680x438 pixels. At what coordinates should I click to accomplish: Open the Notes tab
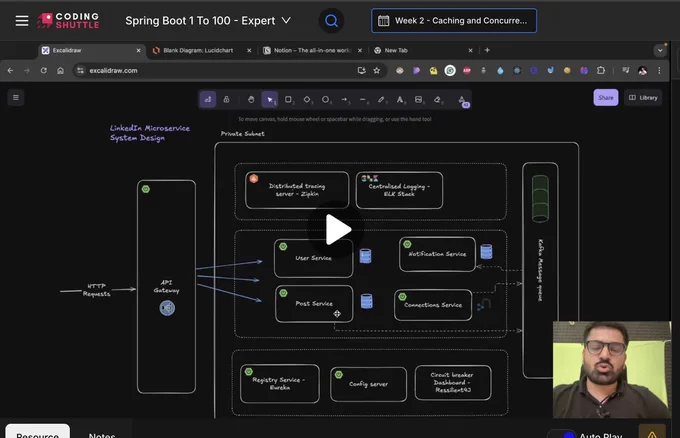pyautogui.click(x=102, y=434)
